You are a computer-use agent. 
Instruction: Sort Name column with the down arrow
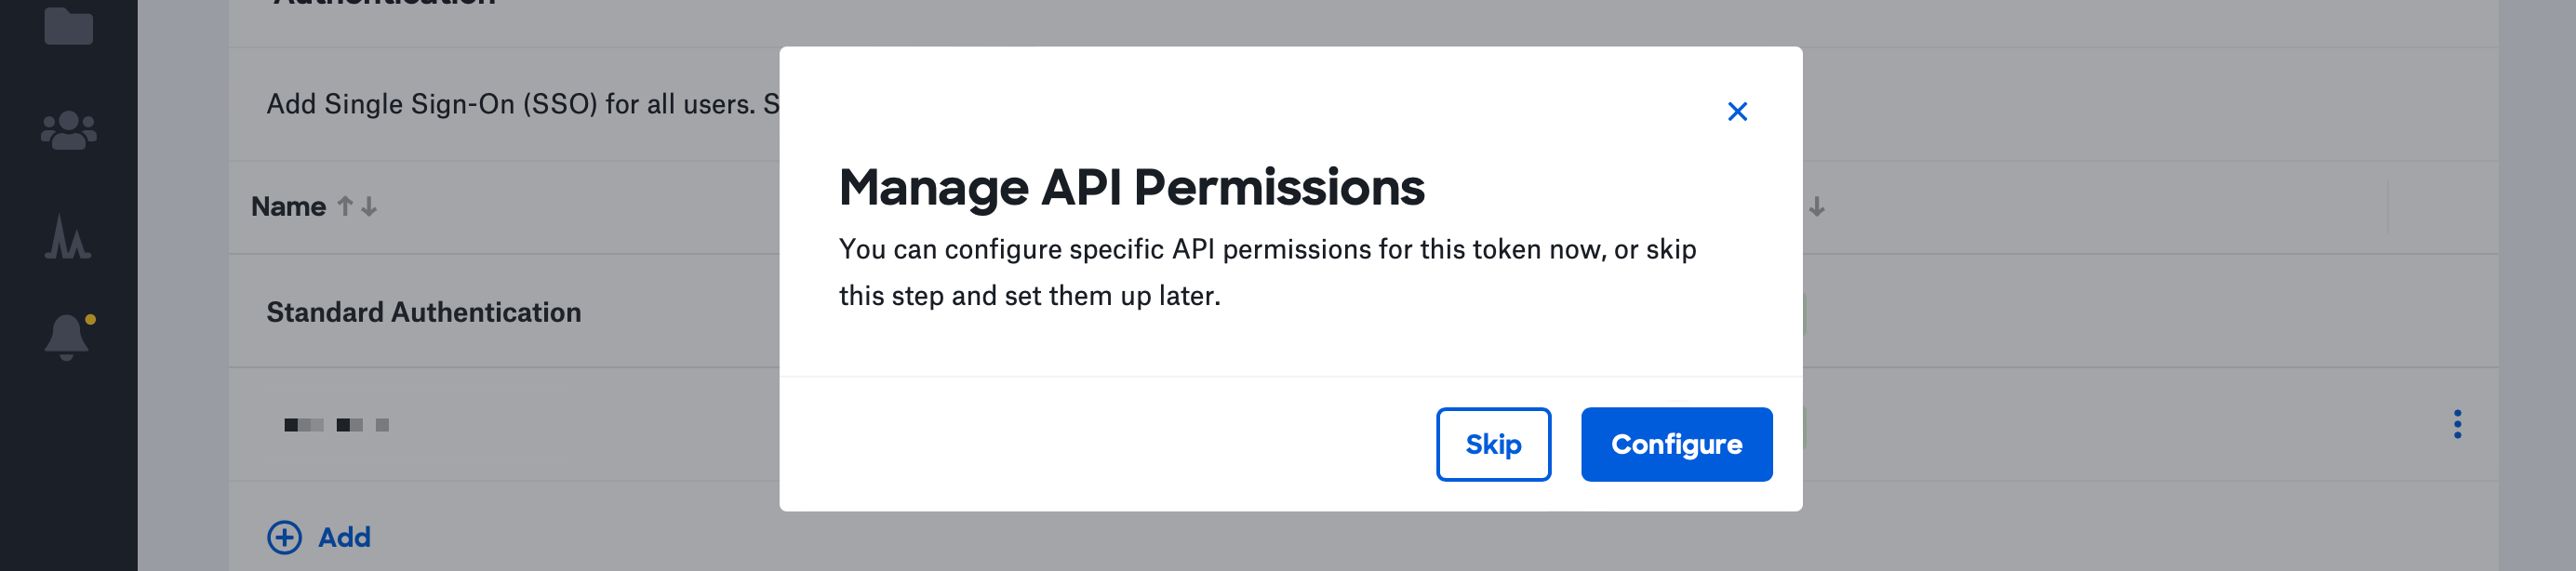(369, 206)
